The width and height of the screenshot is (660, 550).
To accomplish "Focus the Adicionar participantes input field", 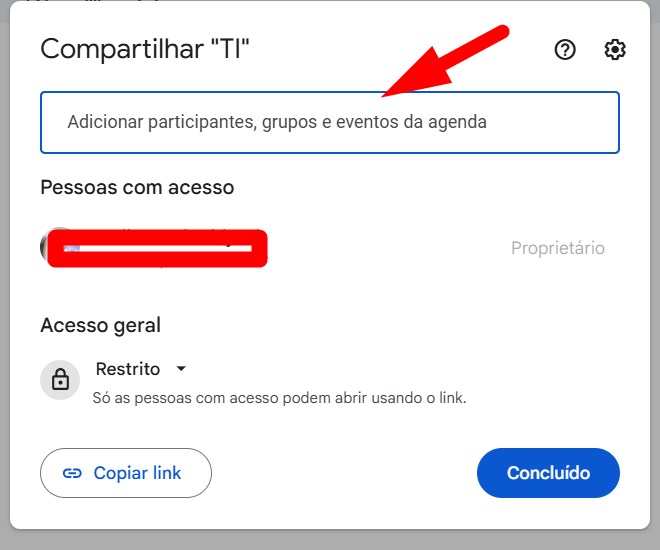I will coord(330,123).
